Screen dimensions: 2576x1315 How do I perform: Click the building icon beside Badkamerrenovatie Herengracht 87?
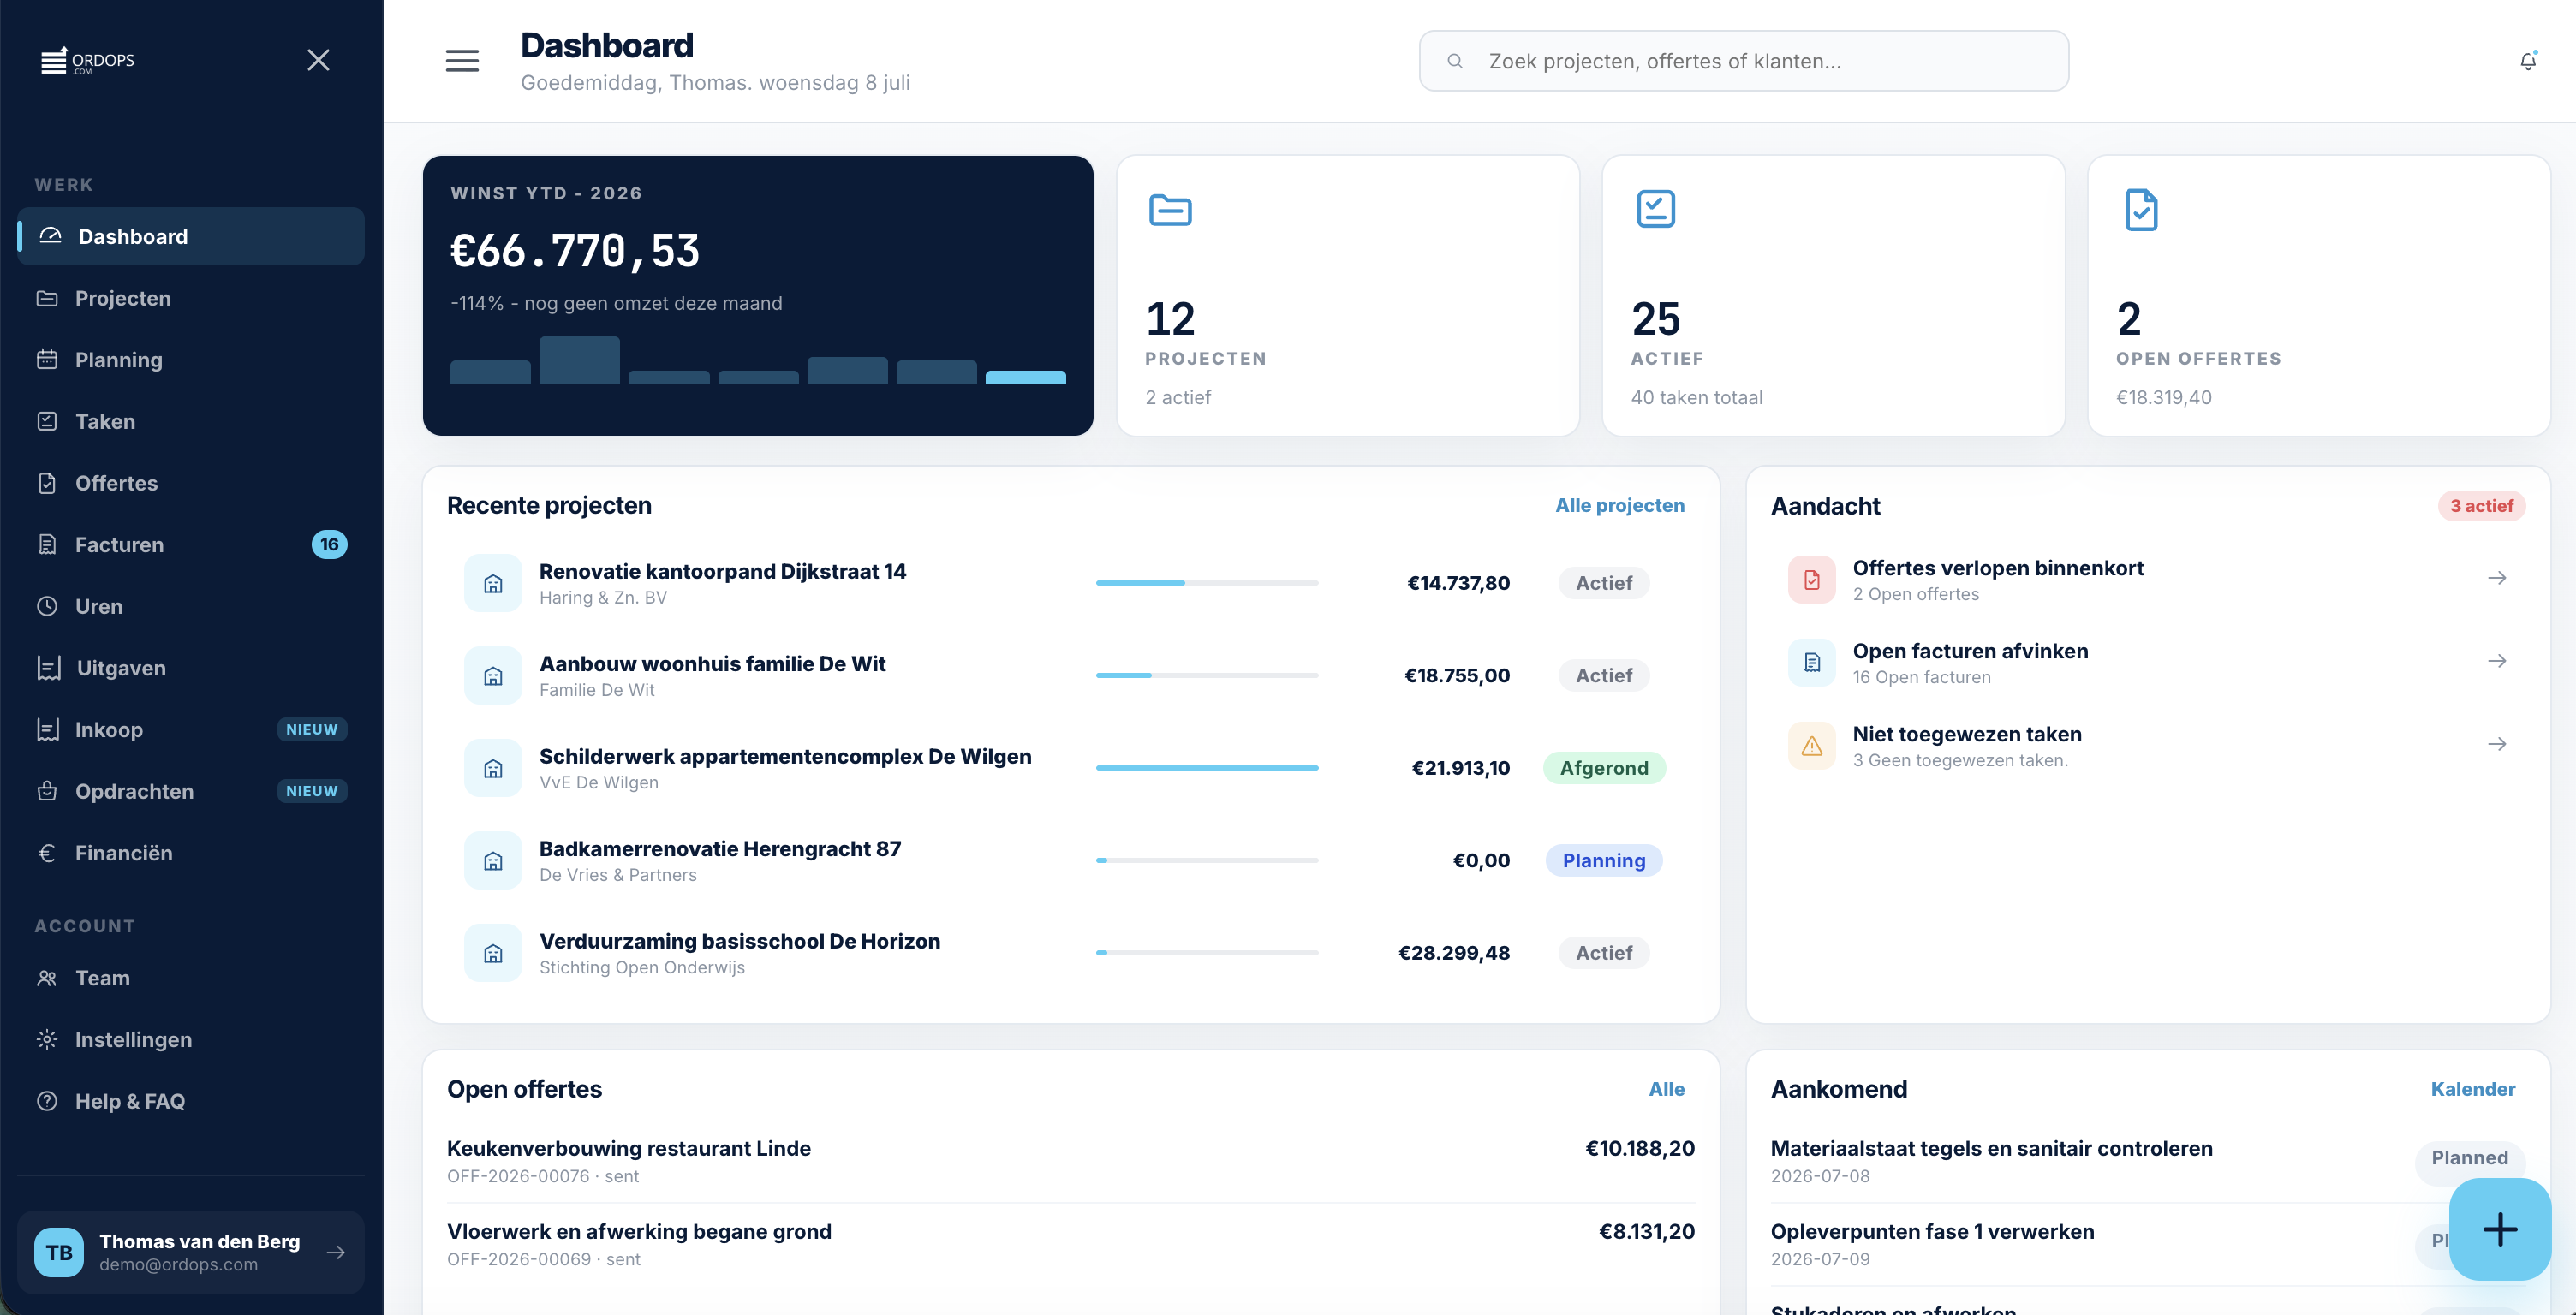pyautogui.click(x=493, y=860)
